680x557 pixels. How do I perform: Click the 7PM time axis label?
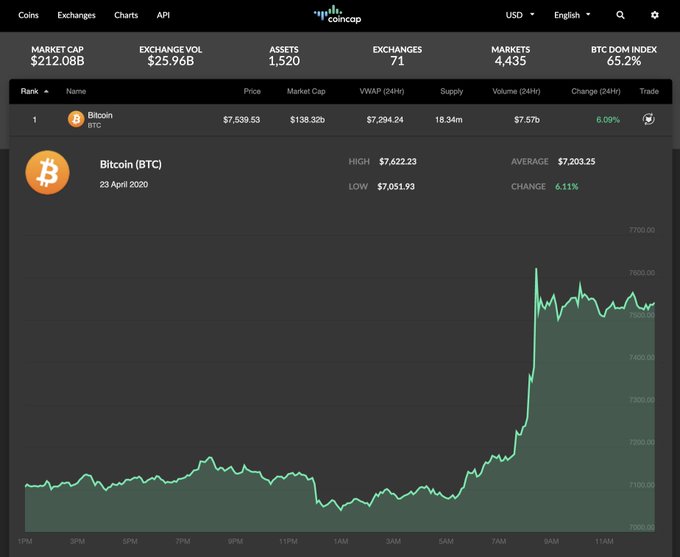coord(183,541)
